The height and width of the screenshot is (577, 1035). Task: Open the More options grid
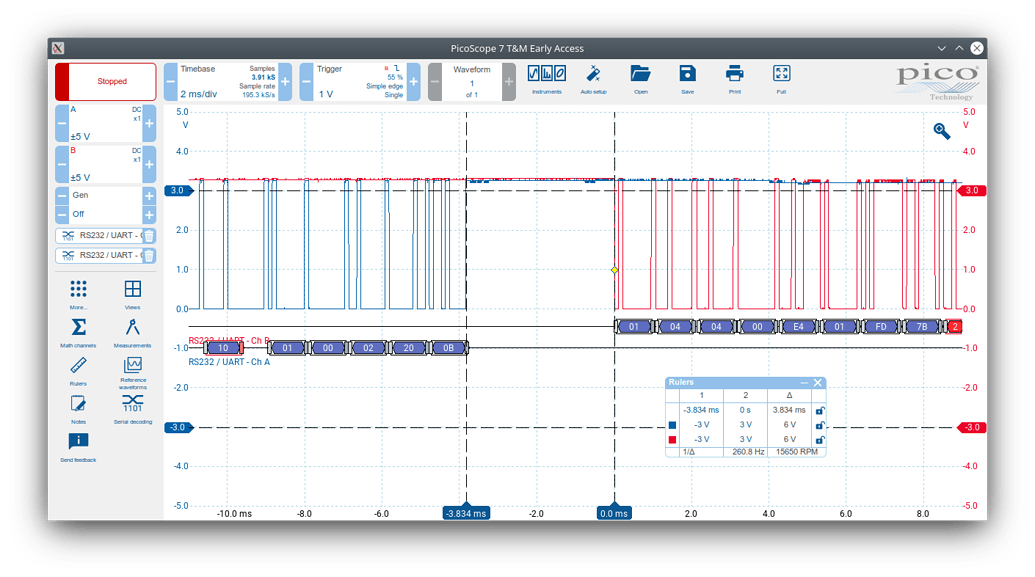pos(79,290)
